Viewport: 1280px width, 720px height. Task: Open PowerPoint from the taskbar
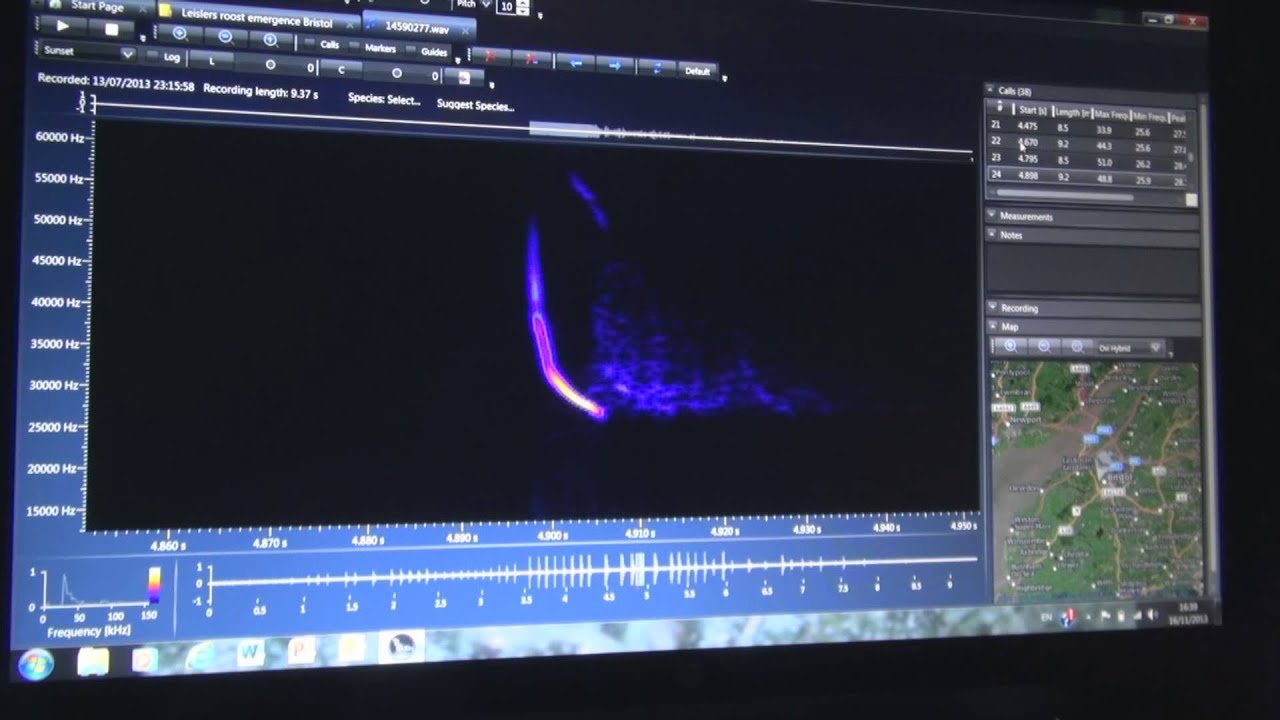pyautogui.click(x=301, y=652)
